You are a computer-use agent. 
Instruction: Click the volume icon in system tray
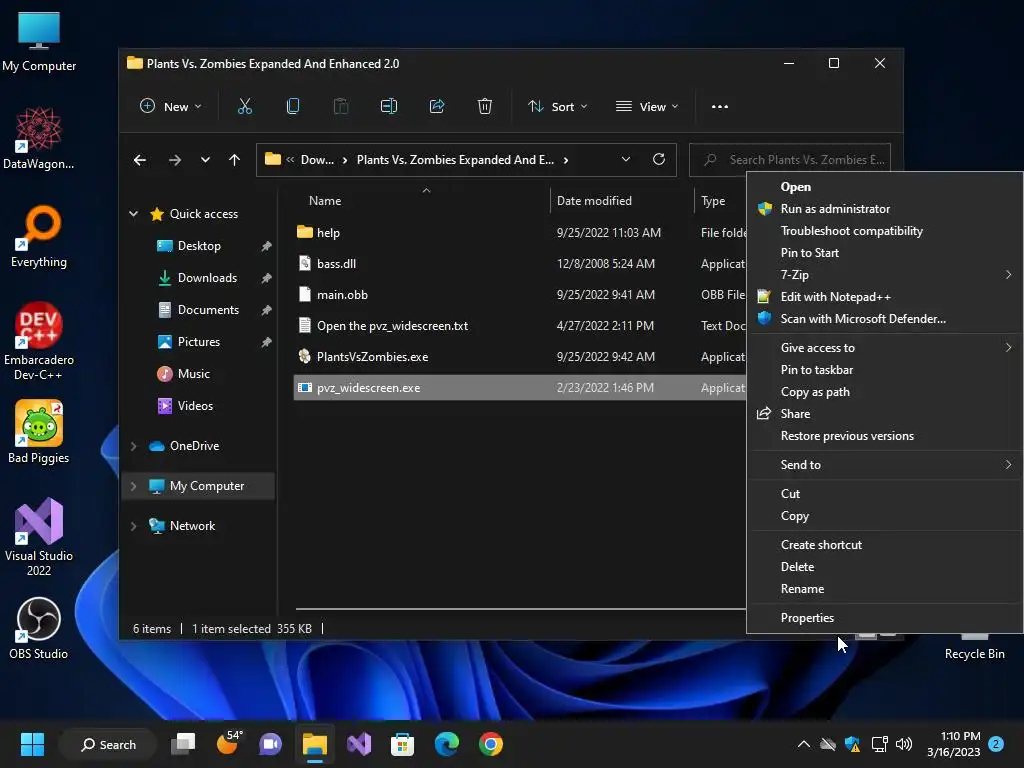click(x=904, y=744)
